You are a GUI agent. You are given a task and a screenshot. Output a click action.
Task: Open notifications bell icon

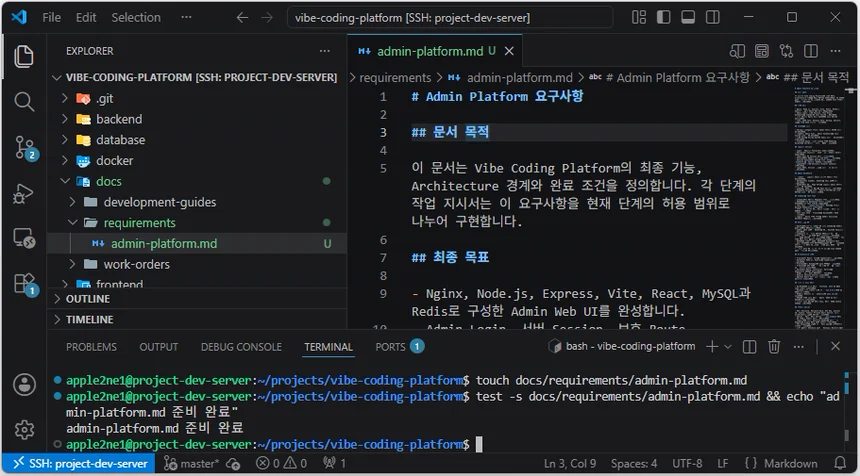840,463
